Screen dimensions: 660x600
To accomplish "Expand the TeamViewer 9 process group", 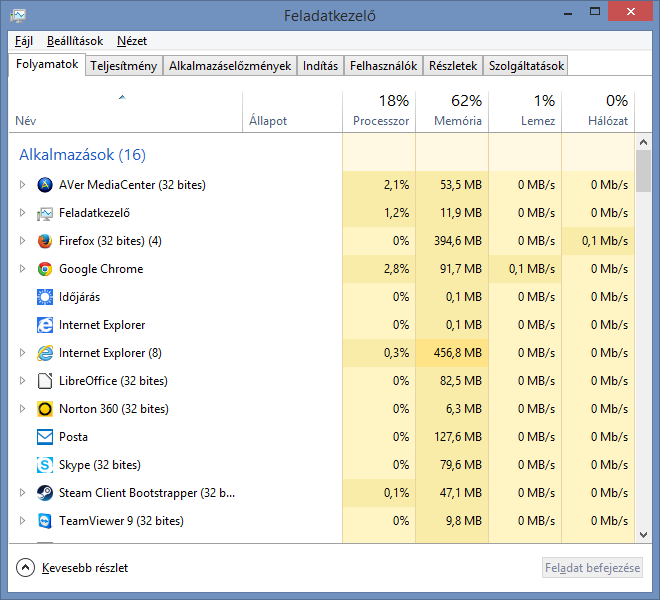I will 22,521.
